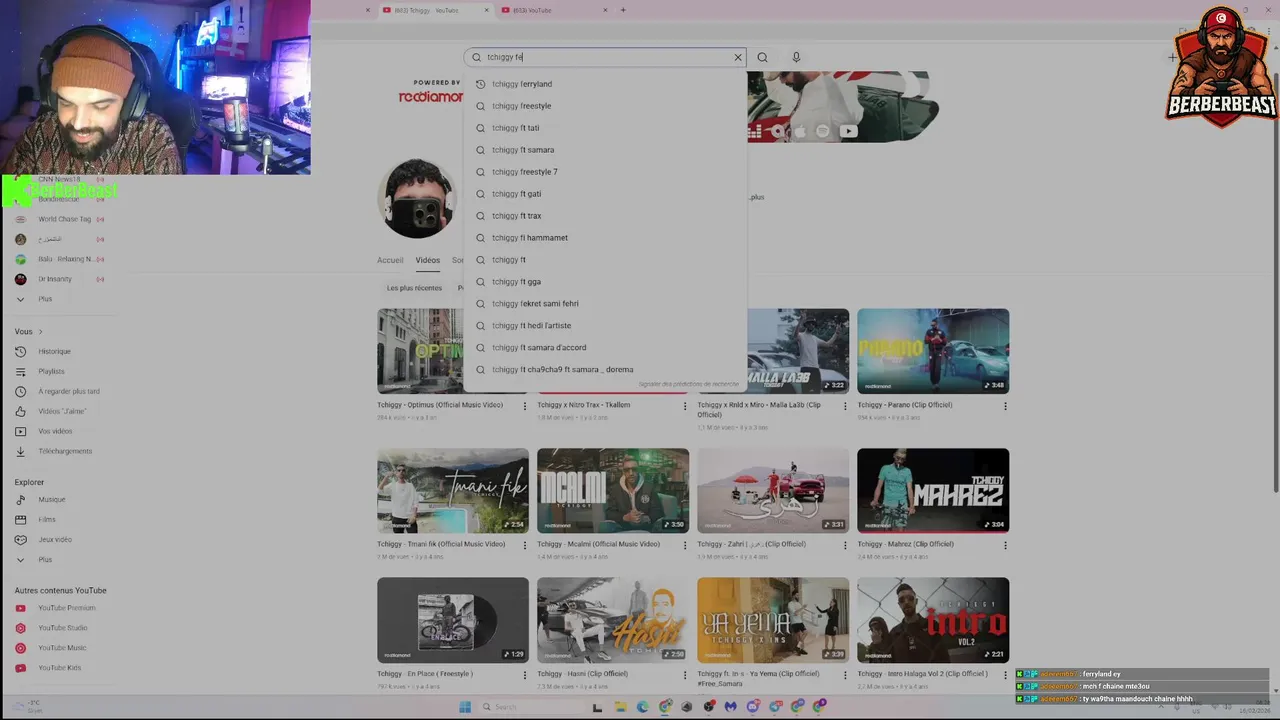Open more options for 'Tchiggy - Mcalmi' video

(685, 545)
